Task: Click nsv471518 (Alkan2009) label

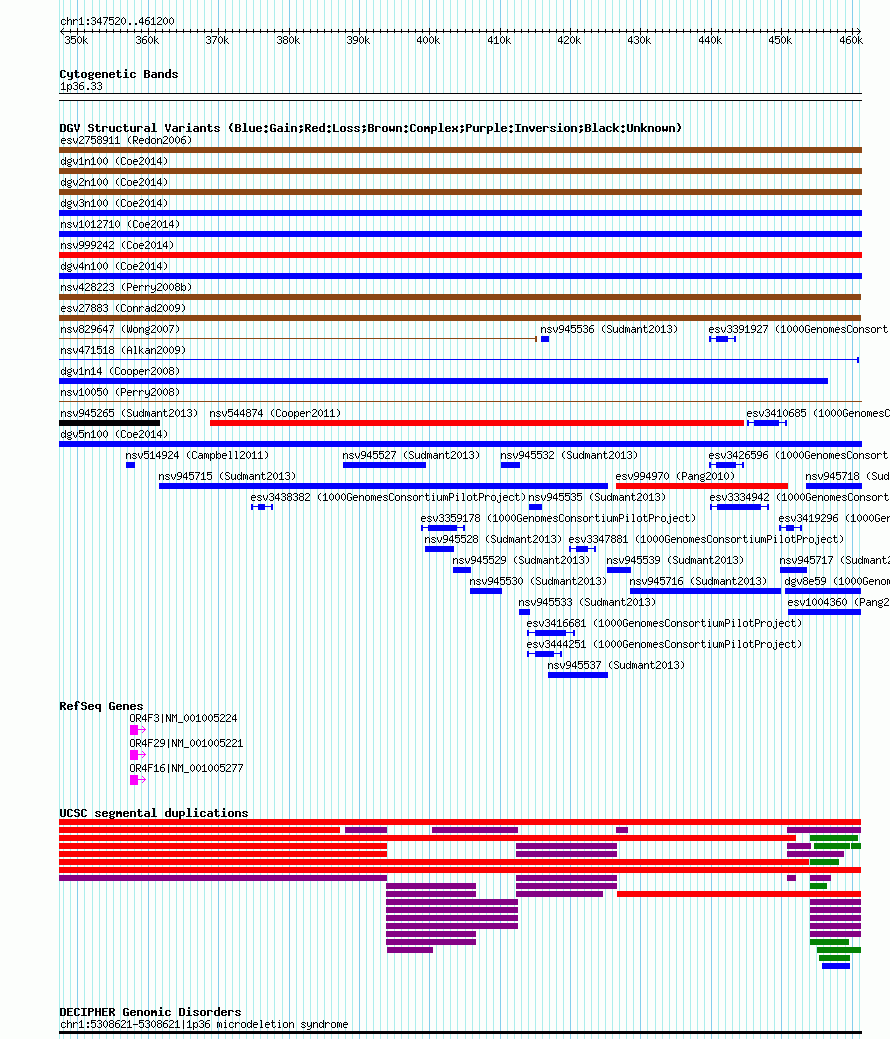Action: (123, 351)
